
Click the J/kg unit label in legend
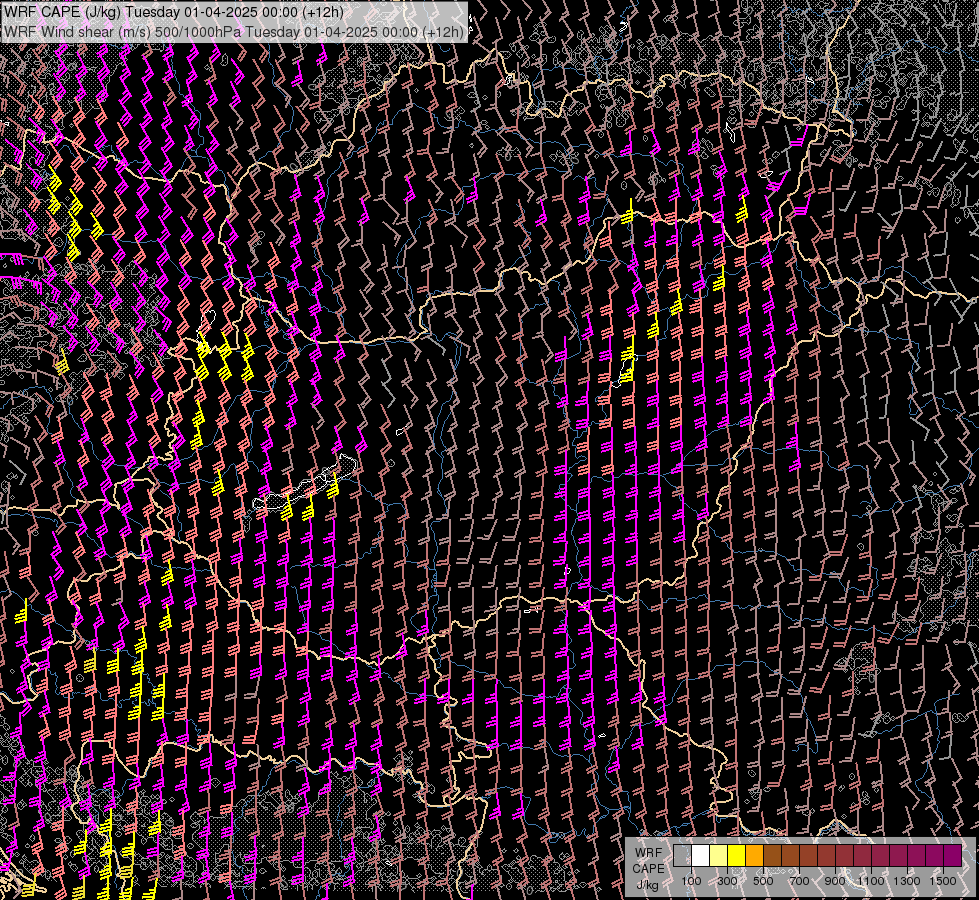647,885
